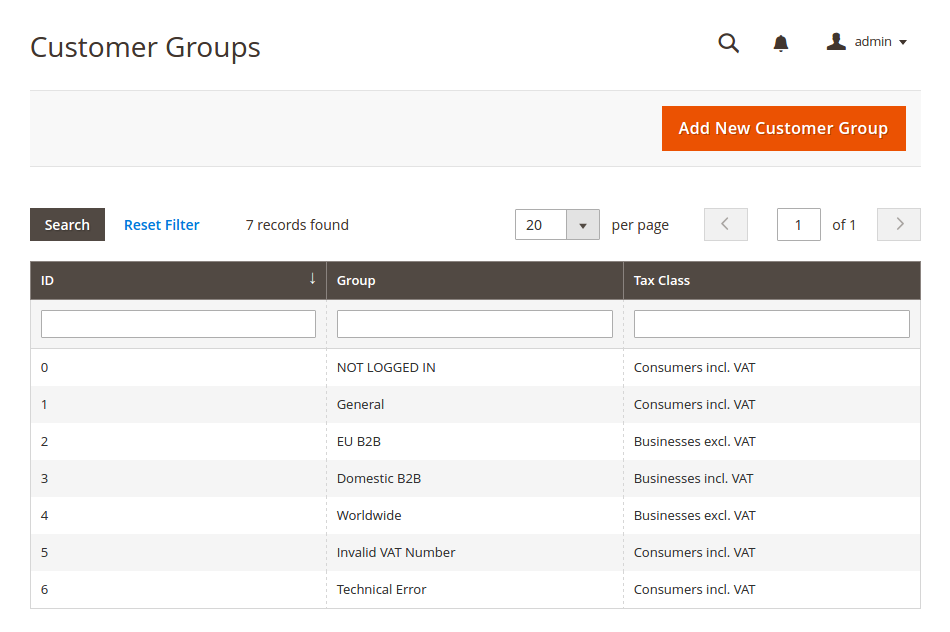
Task: Open the Worldwide group row
Action: click(475, 516)
